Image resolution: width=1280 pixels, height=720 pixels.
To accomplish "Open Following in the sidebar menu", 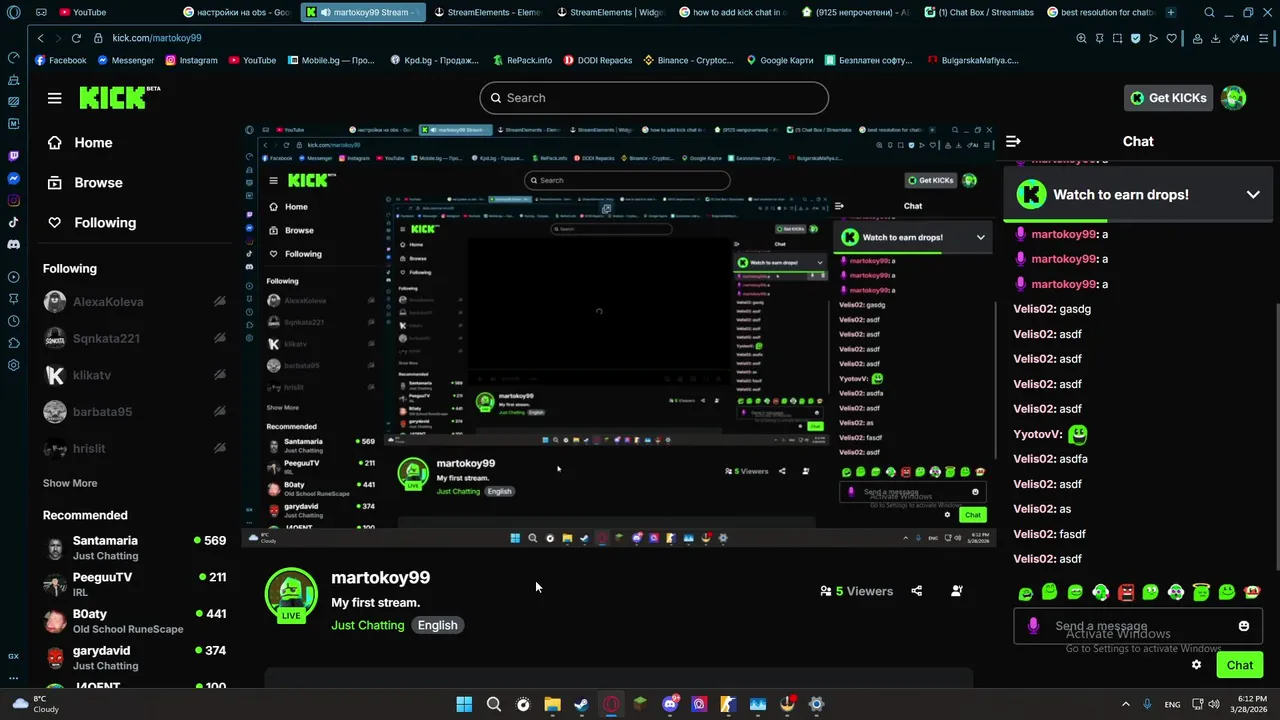I will point(92,223).
